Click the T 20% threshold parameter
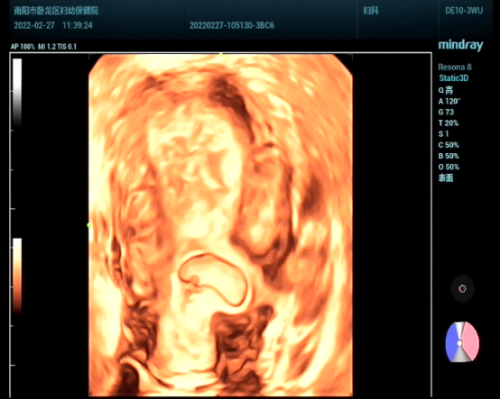This screenshot has height=399, width=500. [448, 123]
